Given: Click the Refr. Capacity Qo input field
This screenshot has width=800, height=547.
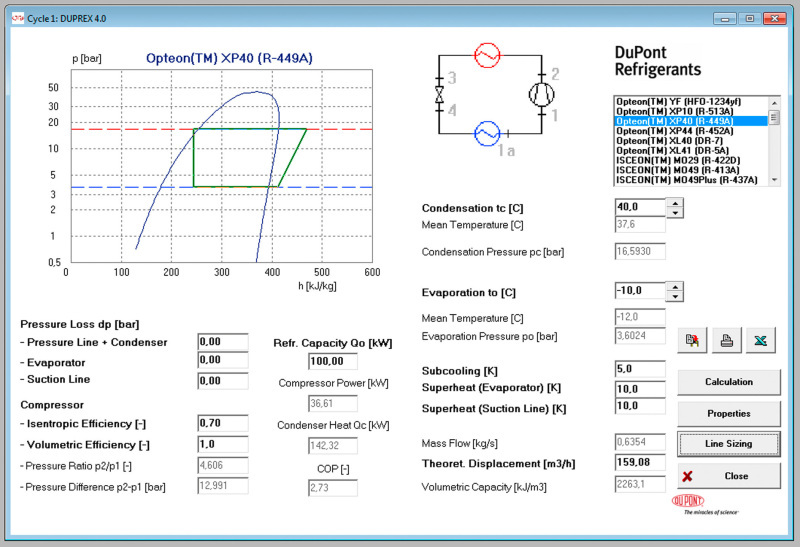Looking at the screenshot, I should 333,361.
